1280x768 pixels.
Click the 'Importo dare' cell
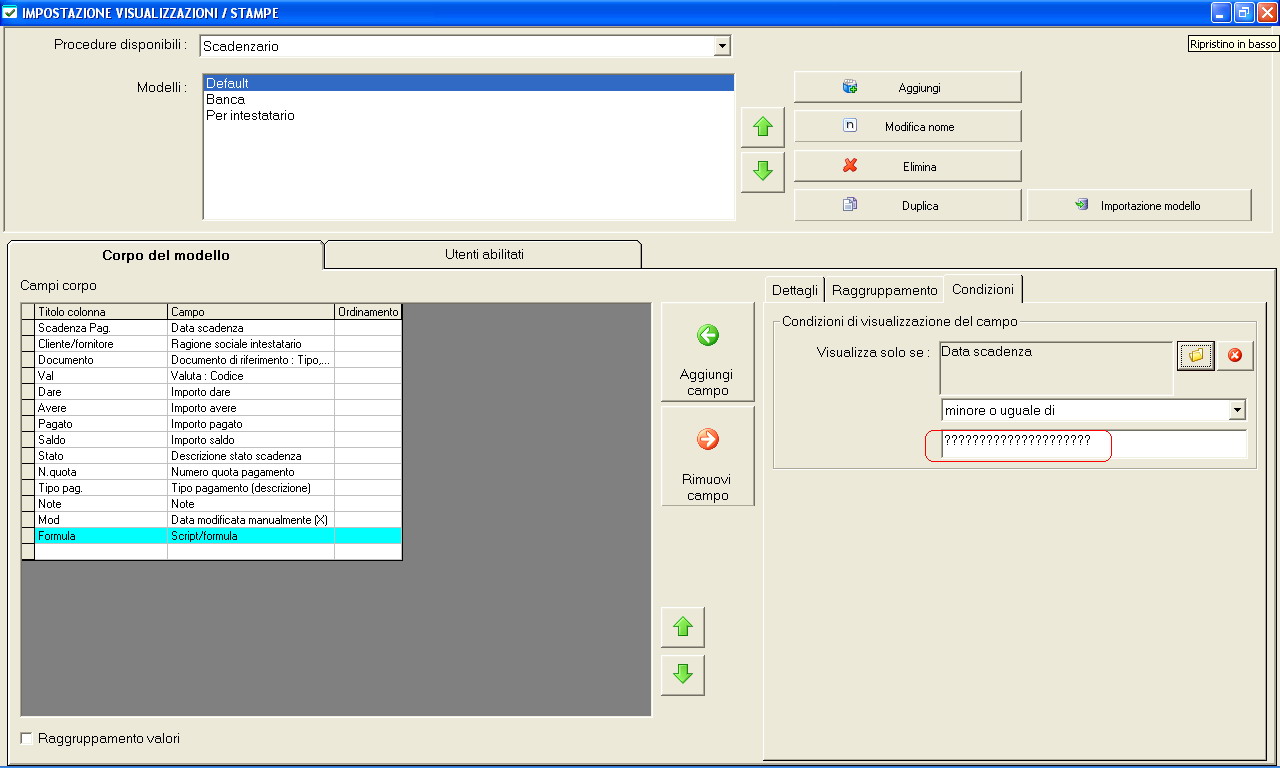tap(251, 392)
